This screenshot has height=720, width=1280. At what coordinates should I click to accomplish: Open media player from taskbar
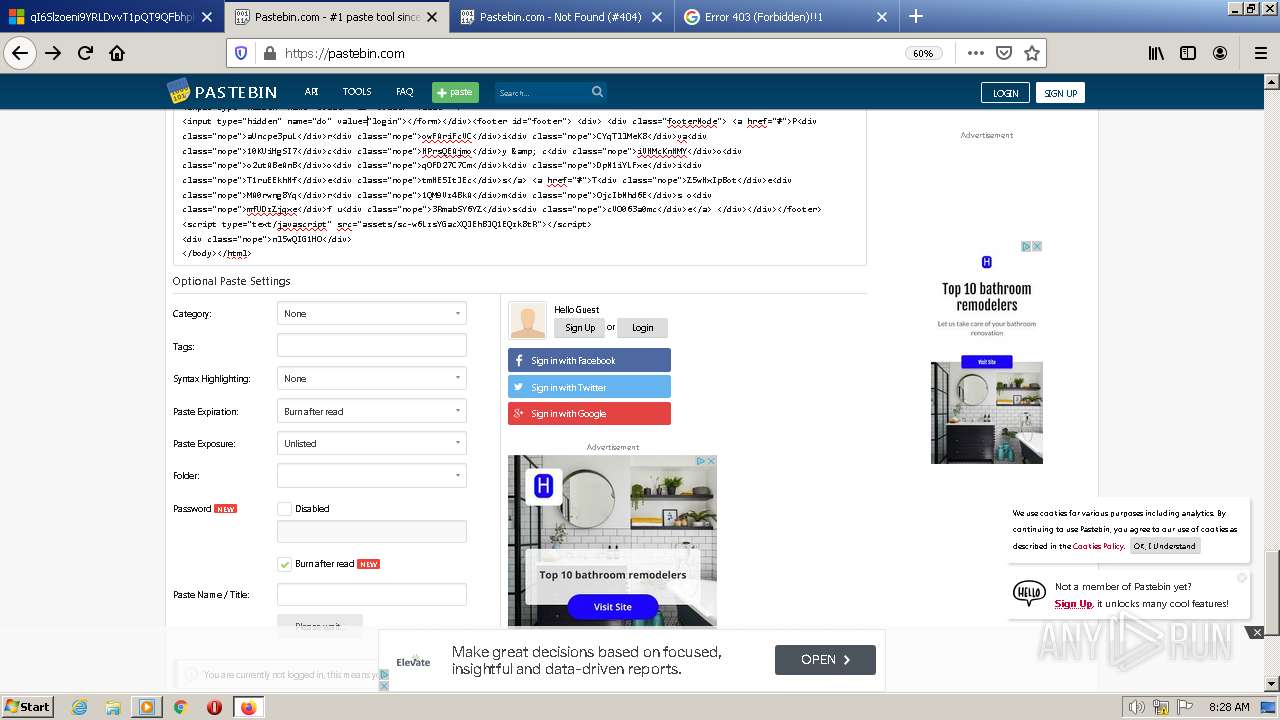147,707
